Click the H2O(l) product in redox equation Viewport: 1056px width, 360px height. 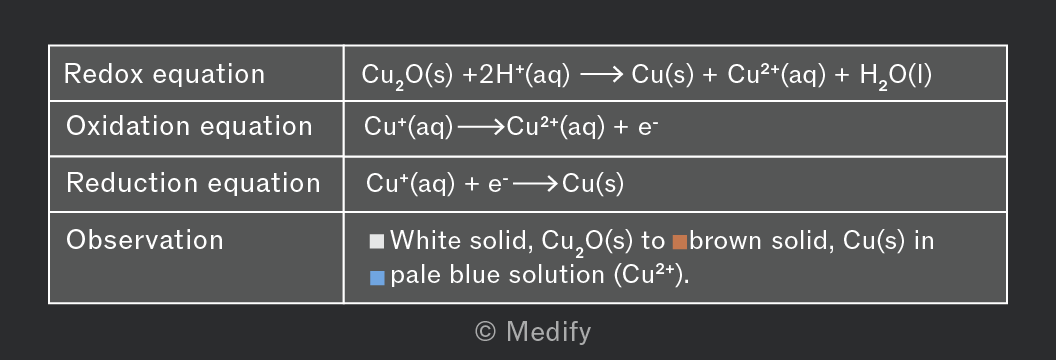point(896,75)
